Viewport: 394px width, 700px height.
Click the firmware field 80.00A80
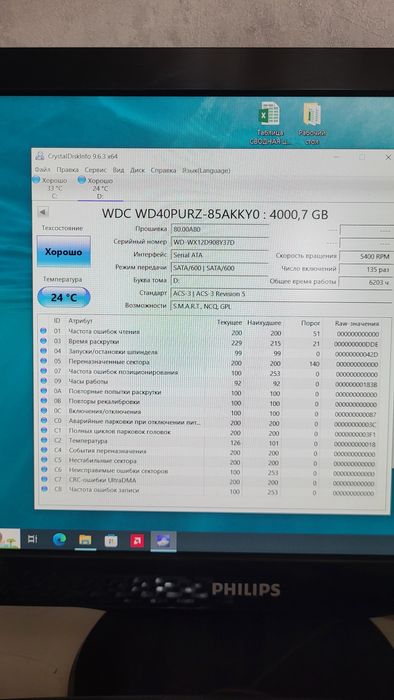pyautogui.click(x=220, y=229)
